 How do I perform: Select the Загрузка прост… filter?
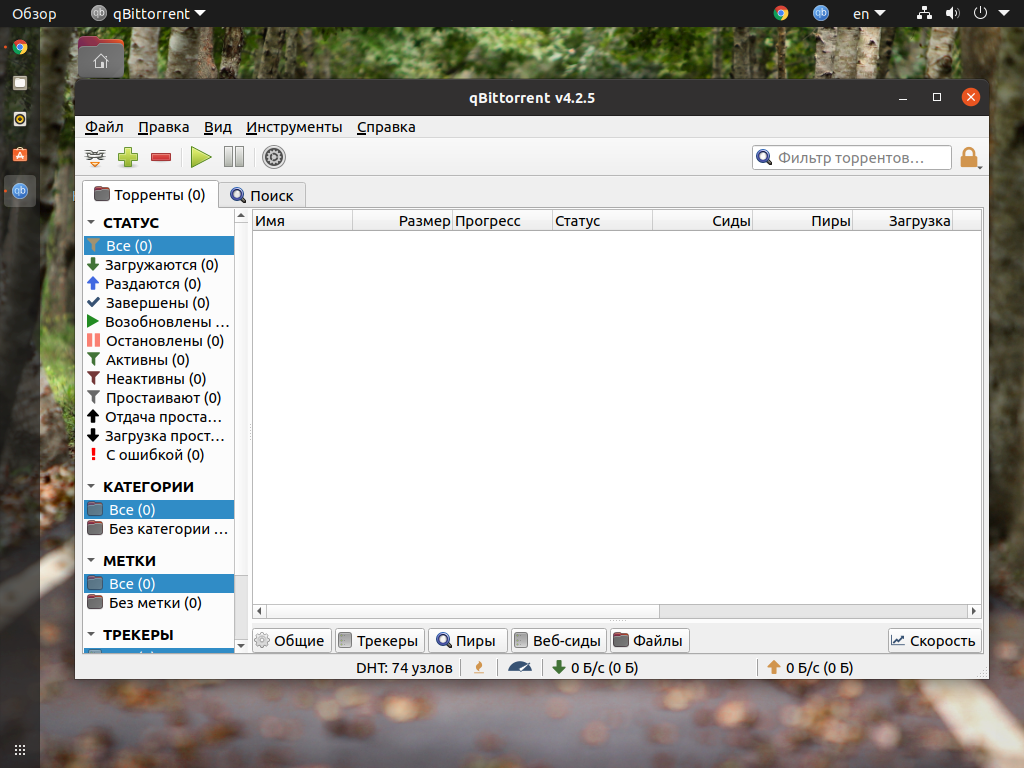click(159, 436)
